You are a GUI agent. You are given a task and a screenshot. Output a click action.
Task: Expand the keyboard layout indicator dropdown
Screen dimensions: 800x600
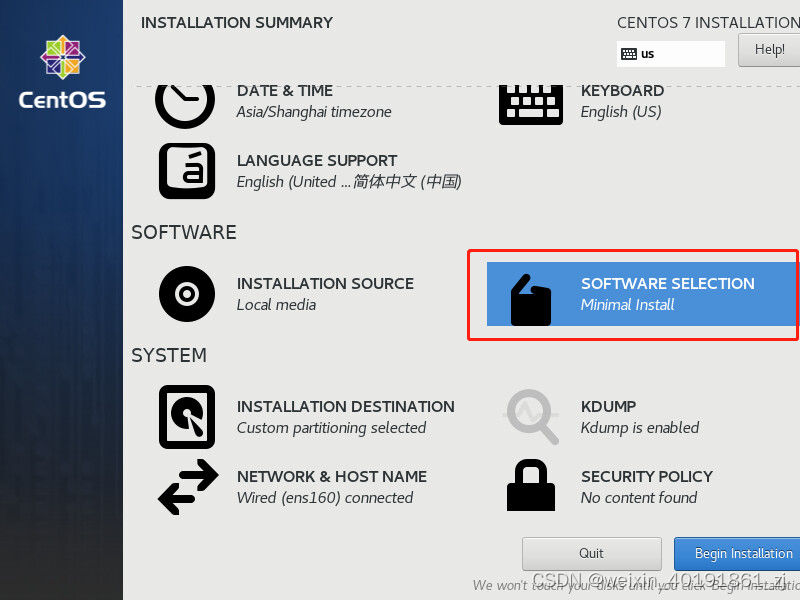click(x=670, y=54)
